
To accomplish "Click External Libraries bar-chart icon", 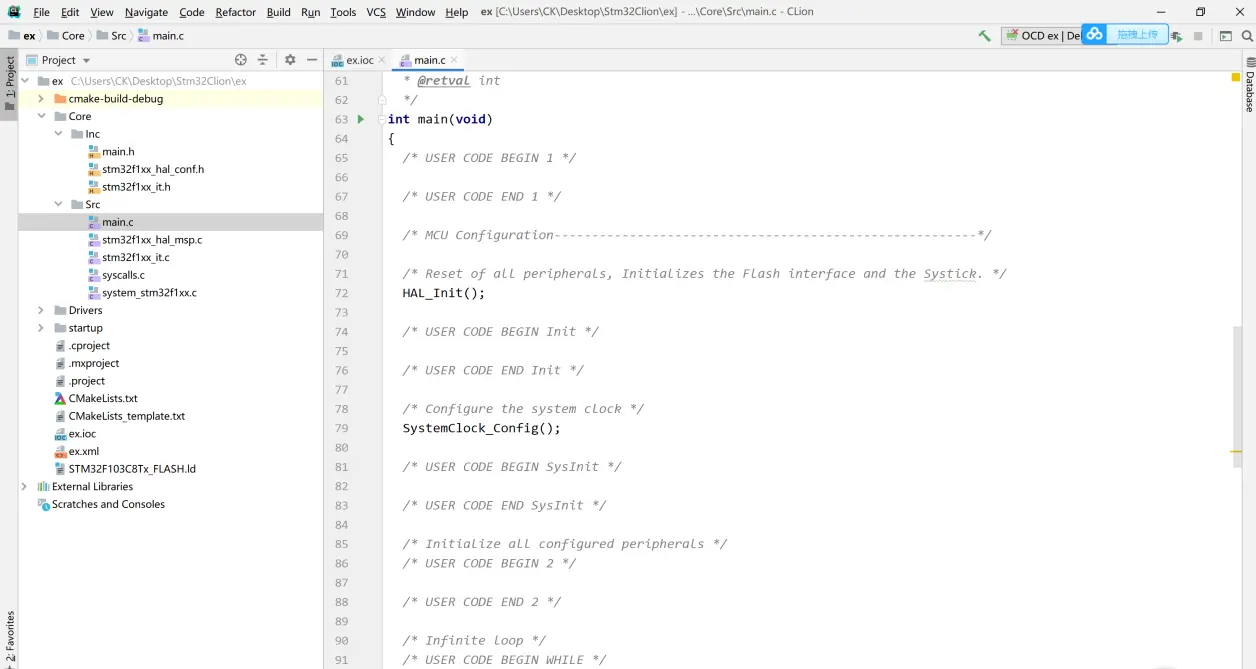I will (x=44, y=487).
